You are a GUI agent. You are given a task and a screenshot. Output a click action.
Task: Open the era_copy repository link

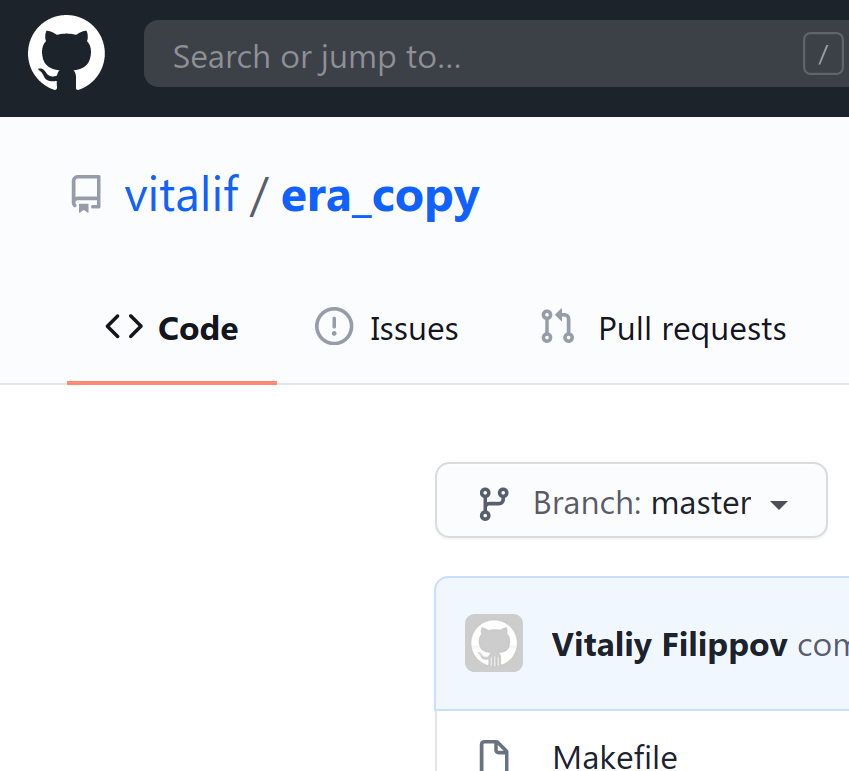point(380,197)
